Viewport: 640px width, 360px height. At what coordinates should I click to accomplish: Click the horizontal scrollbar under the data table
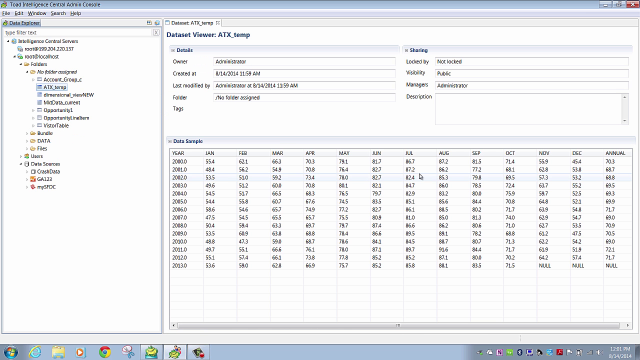398,325
